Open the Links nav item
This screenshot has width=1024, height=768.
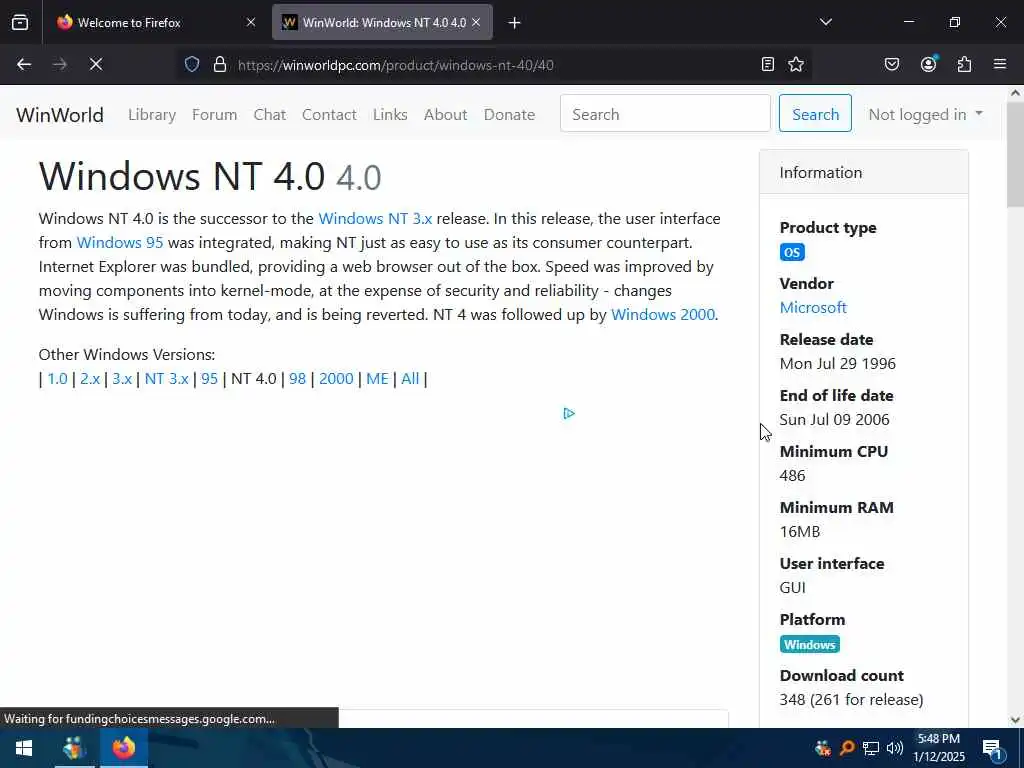[x=391, y=115]
